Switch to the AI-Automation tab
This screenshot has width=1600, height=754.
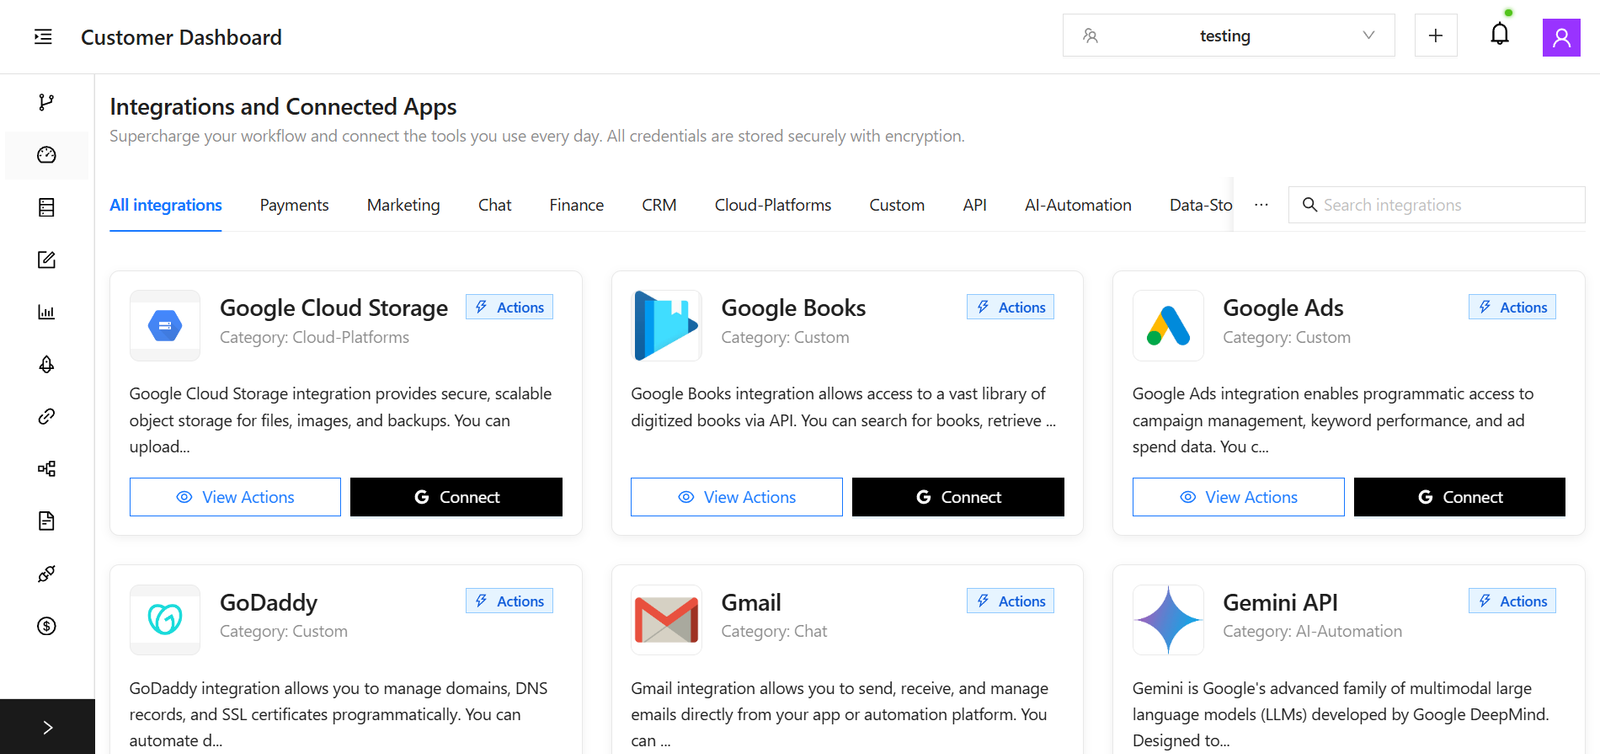(1077, 205)
